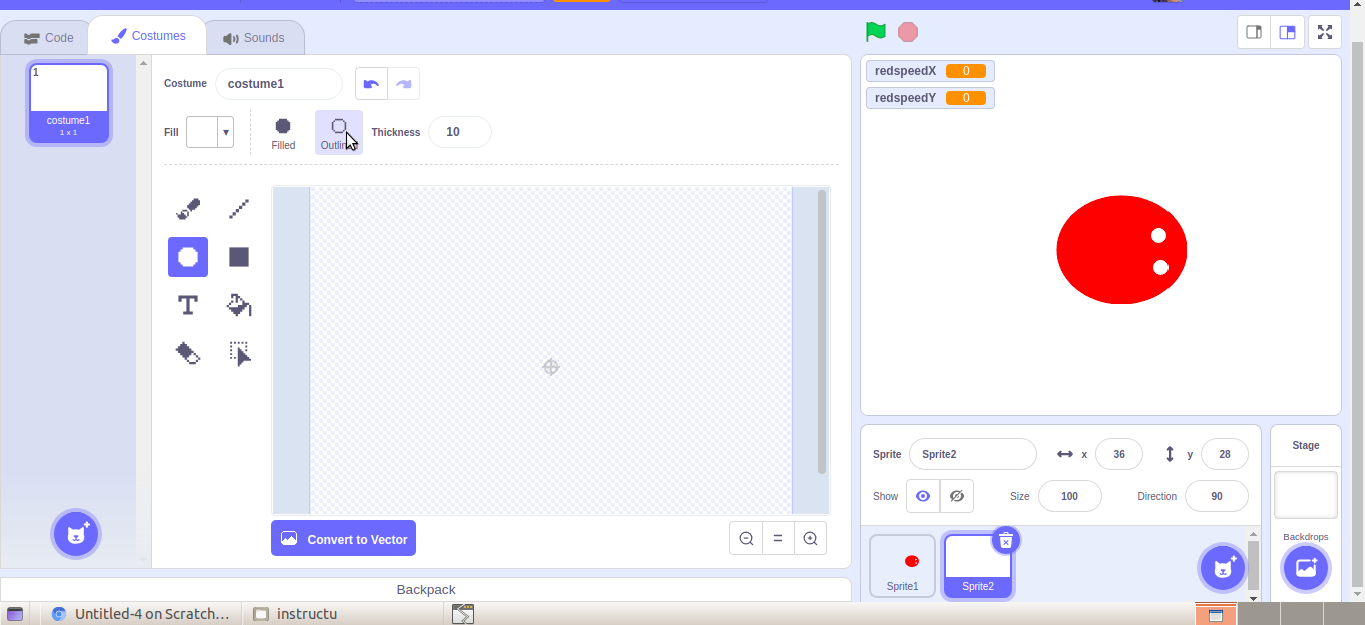This screenshot has width=1365, height=625.
Task: Select the Line tool
Action: [x=238, y=208]
